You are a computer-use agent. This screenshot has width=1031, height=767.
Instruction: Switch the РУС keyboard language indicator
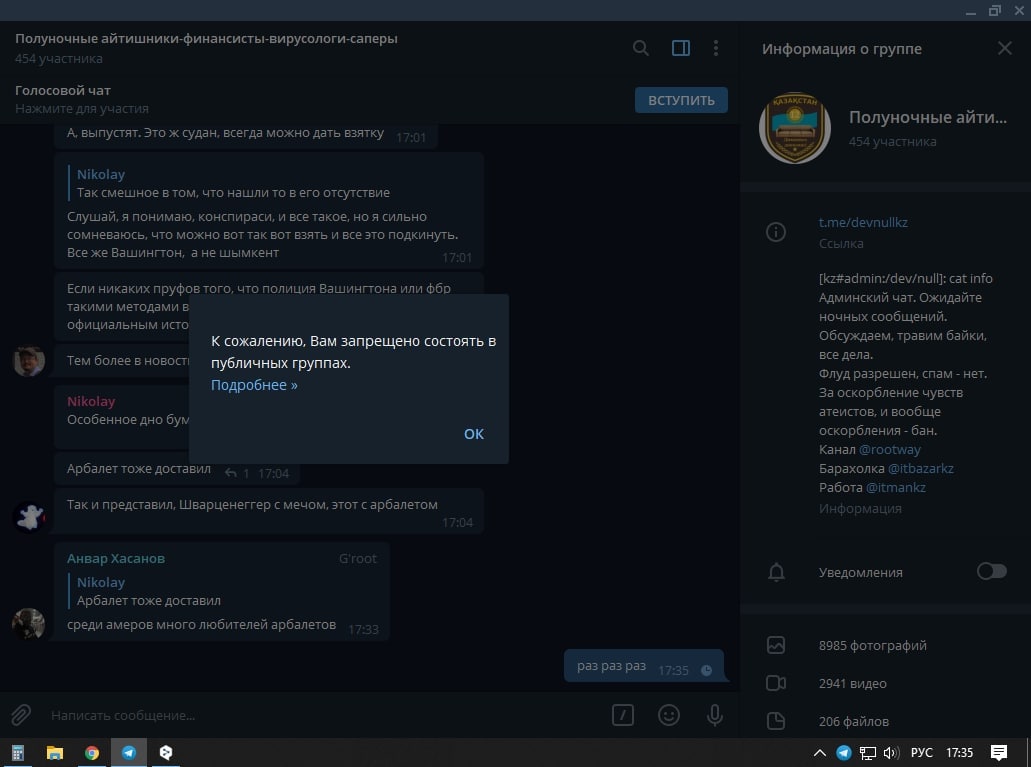pyautogui.click(x=921, y=753)
